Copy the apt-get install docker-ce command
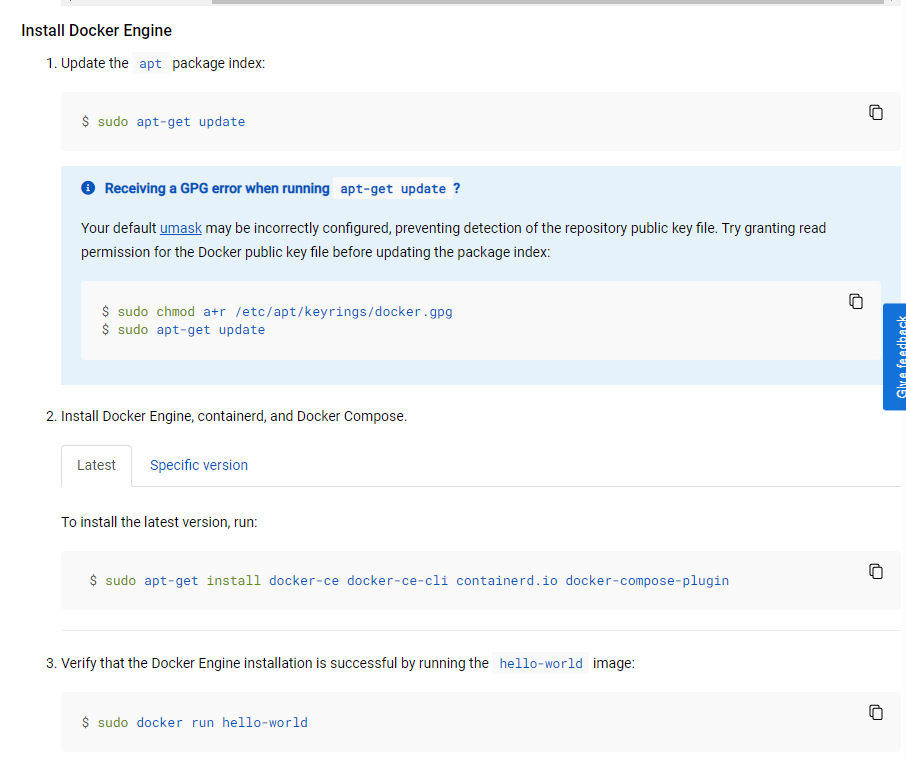The width and height of the screenshot is (906, 757). point(875,571)
